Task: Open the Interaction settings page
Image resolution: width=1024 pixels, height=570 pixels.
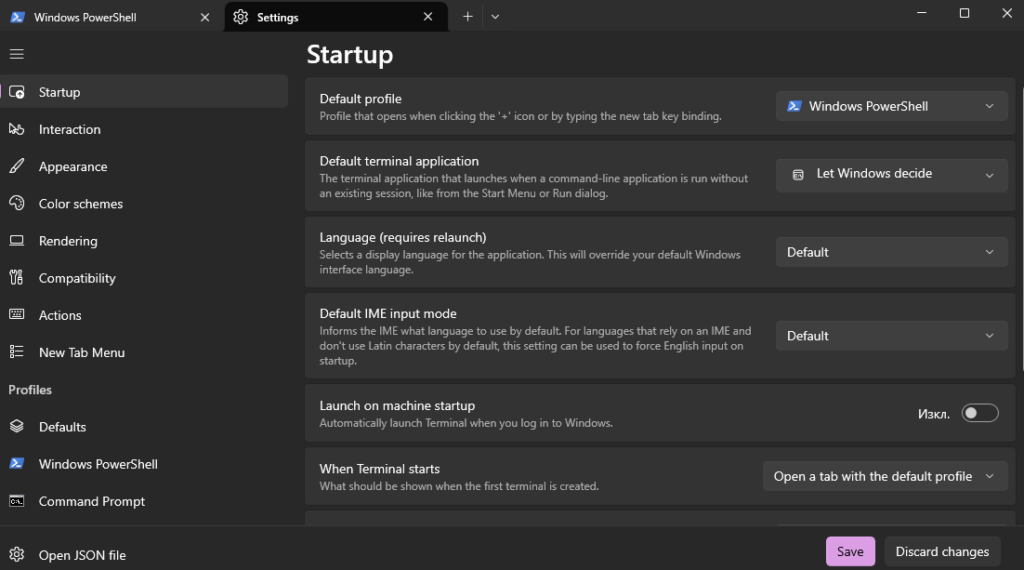Action: point(69,129)
